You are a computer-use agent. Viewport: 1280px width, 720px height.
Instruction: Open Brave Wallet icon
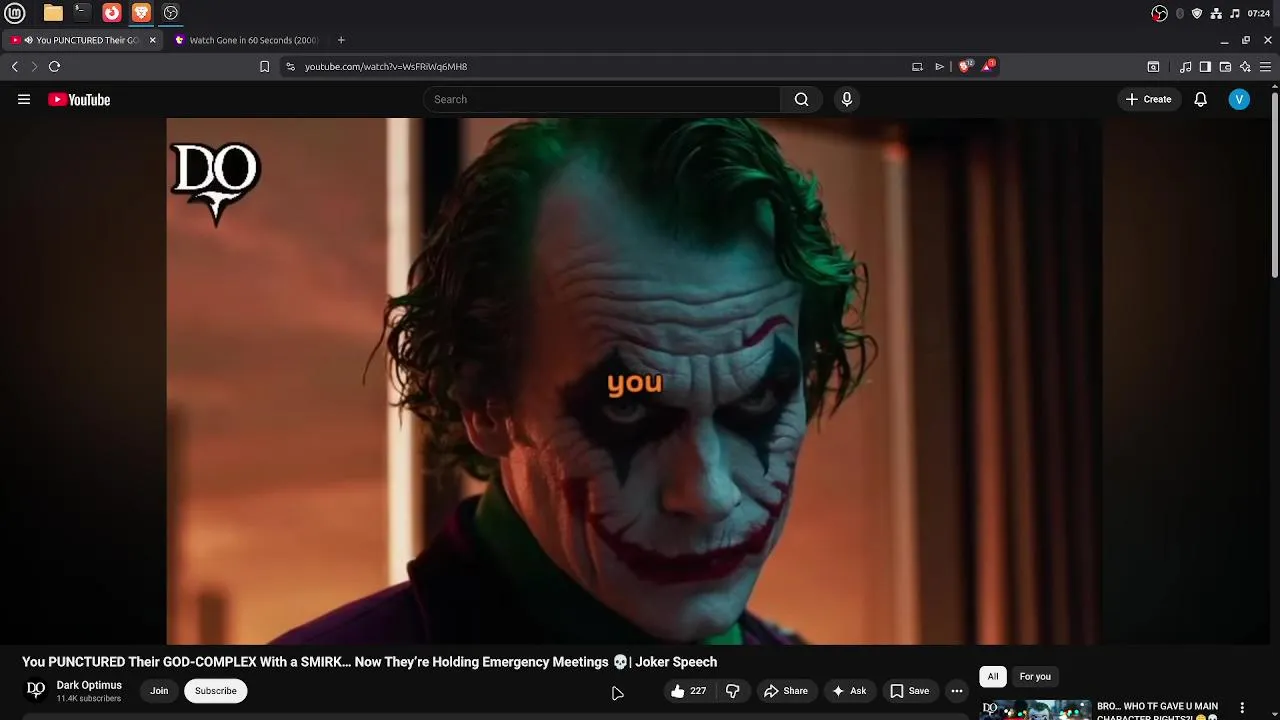tap(1225, 66)
